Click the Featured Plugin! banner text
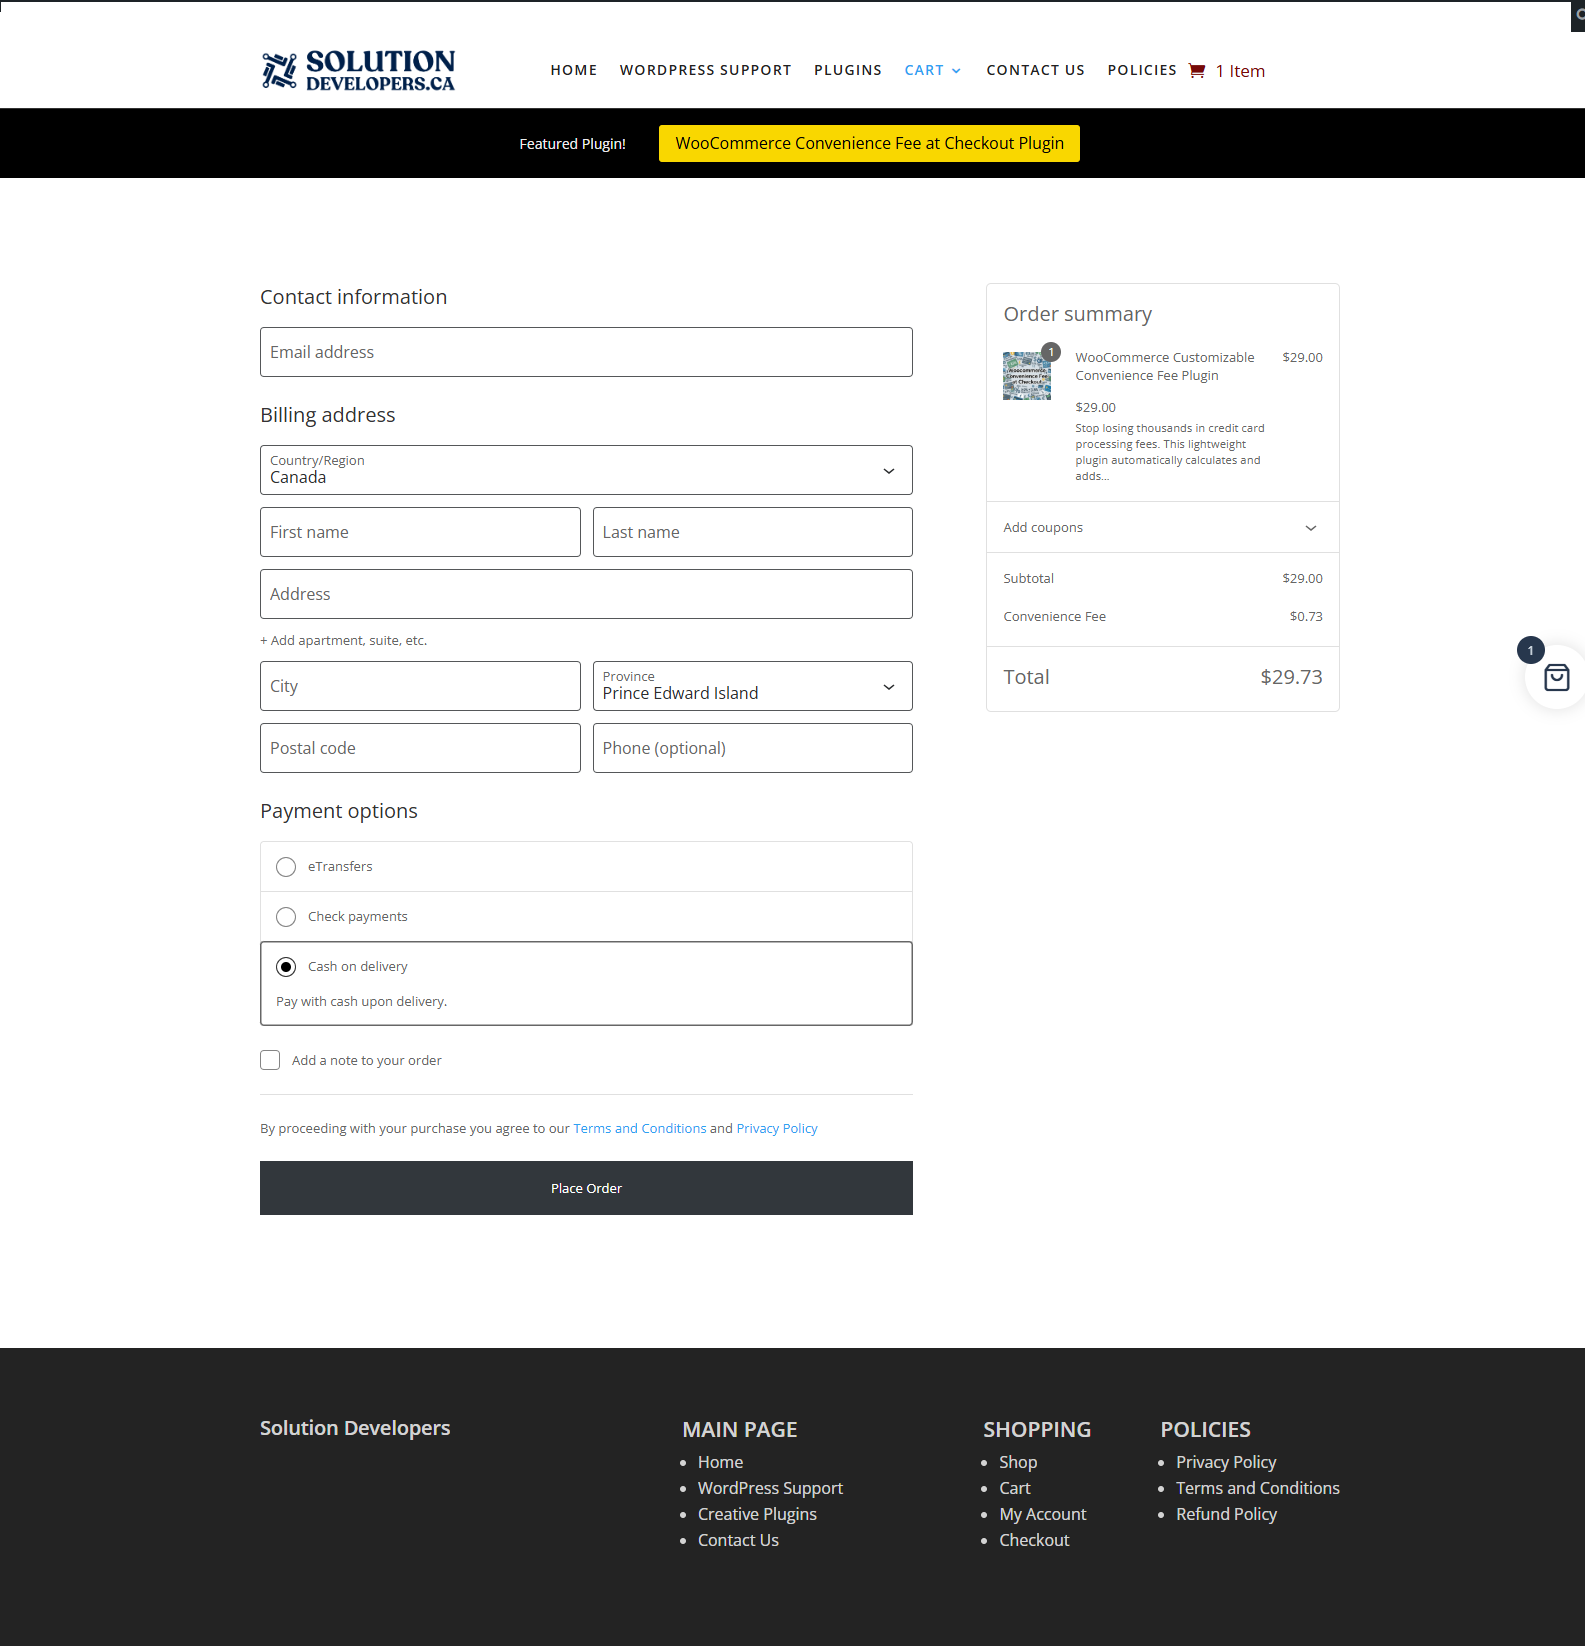 (x=572, y=144)
